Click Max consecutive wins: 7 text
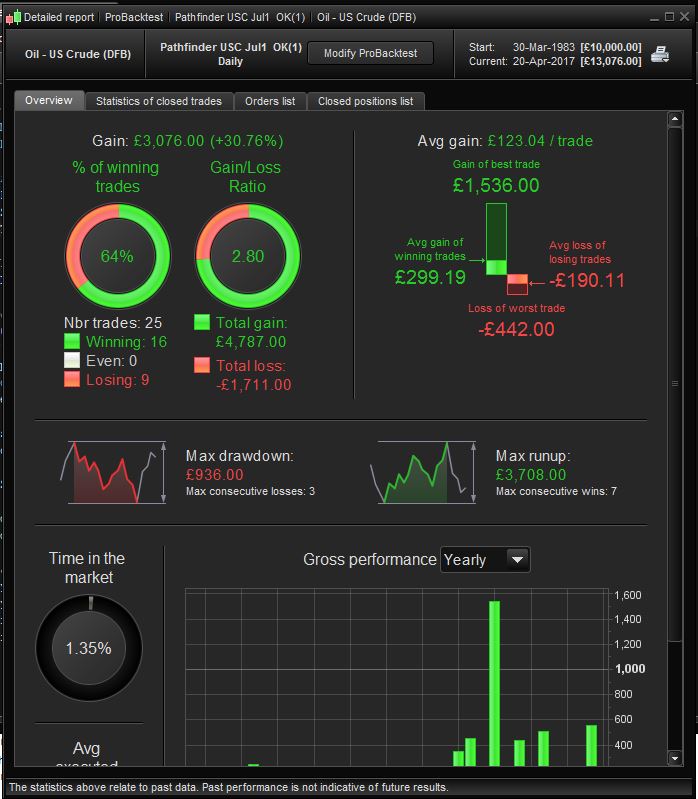The height and width of the screenshot is (799, 698). coord(556,491)
